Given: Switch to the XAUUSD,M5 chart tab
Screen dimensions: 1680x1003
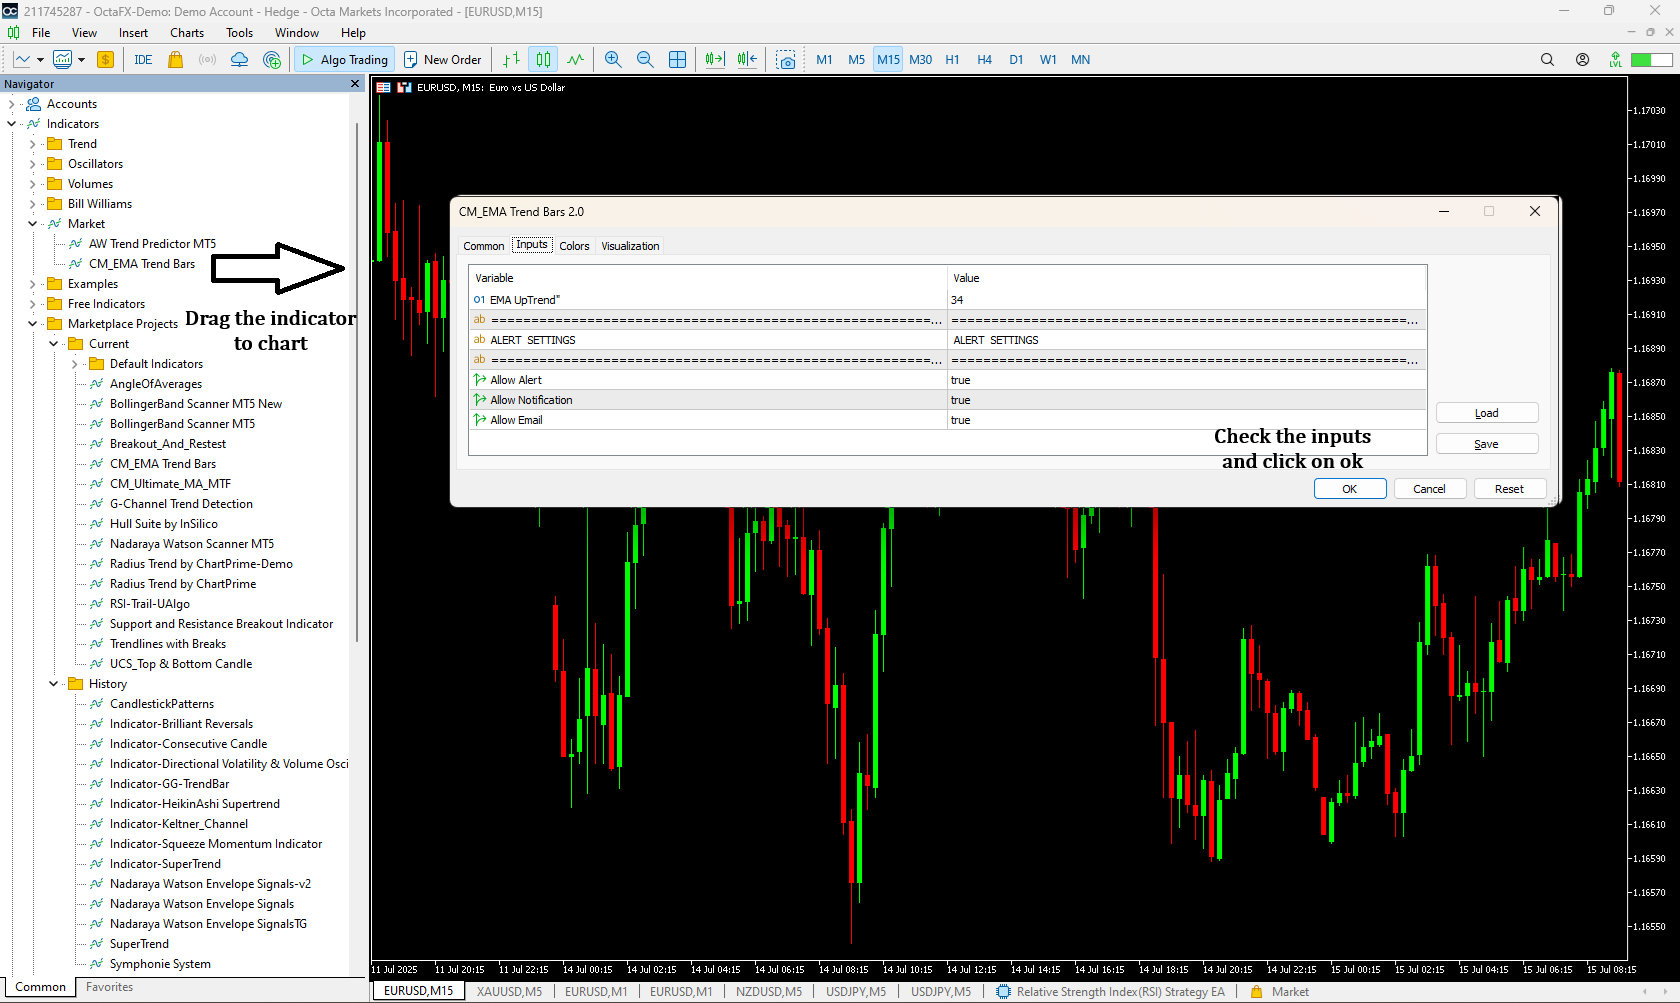Looking at the screenshot, I should click(509, 992).
